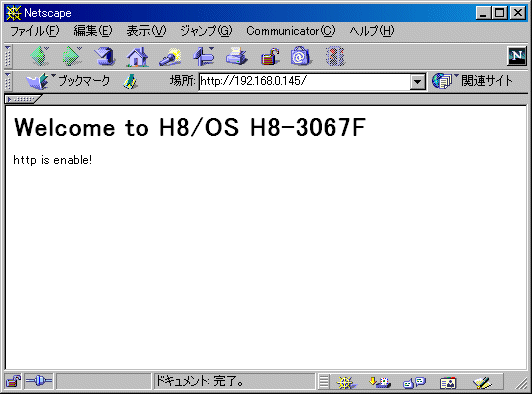The image size is (532, 394).
Task: Click the online/offline connection plug icon
Action: point(39,381)
